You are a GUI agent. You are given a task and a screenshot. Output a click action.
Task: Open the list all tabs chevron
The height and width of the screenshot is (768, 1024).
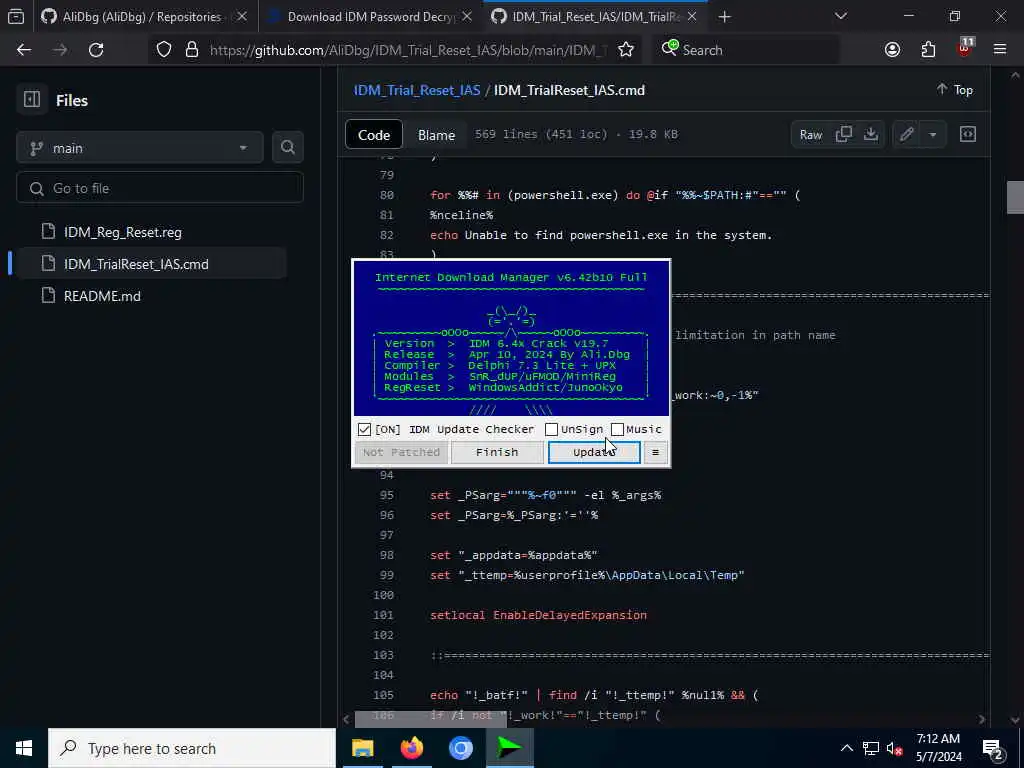(840, 16)
